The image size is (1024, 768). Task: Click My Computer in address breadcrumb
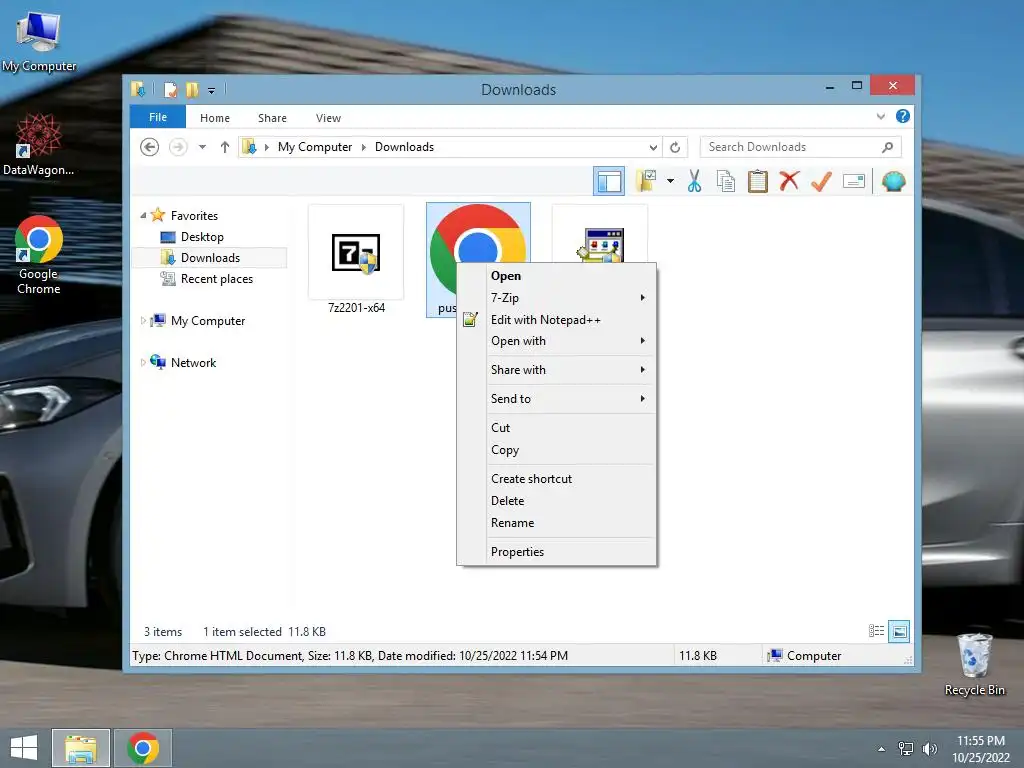[x=315, y=147]
